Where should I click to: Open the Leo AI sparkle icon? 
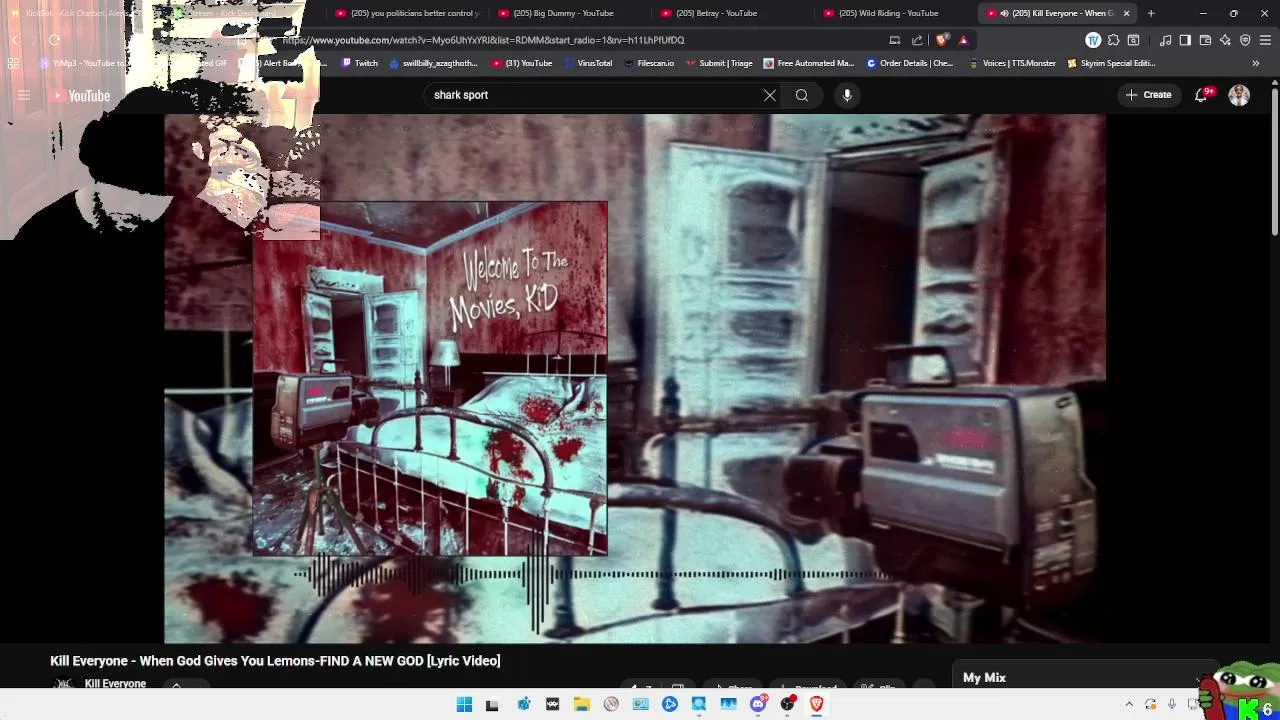1225,40
